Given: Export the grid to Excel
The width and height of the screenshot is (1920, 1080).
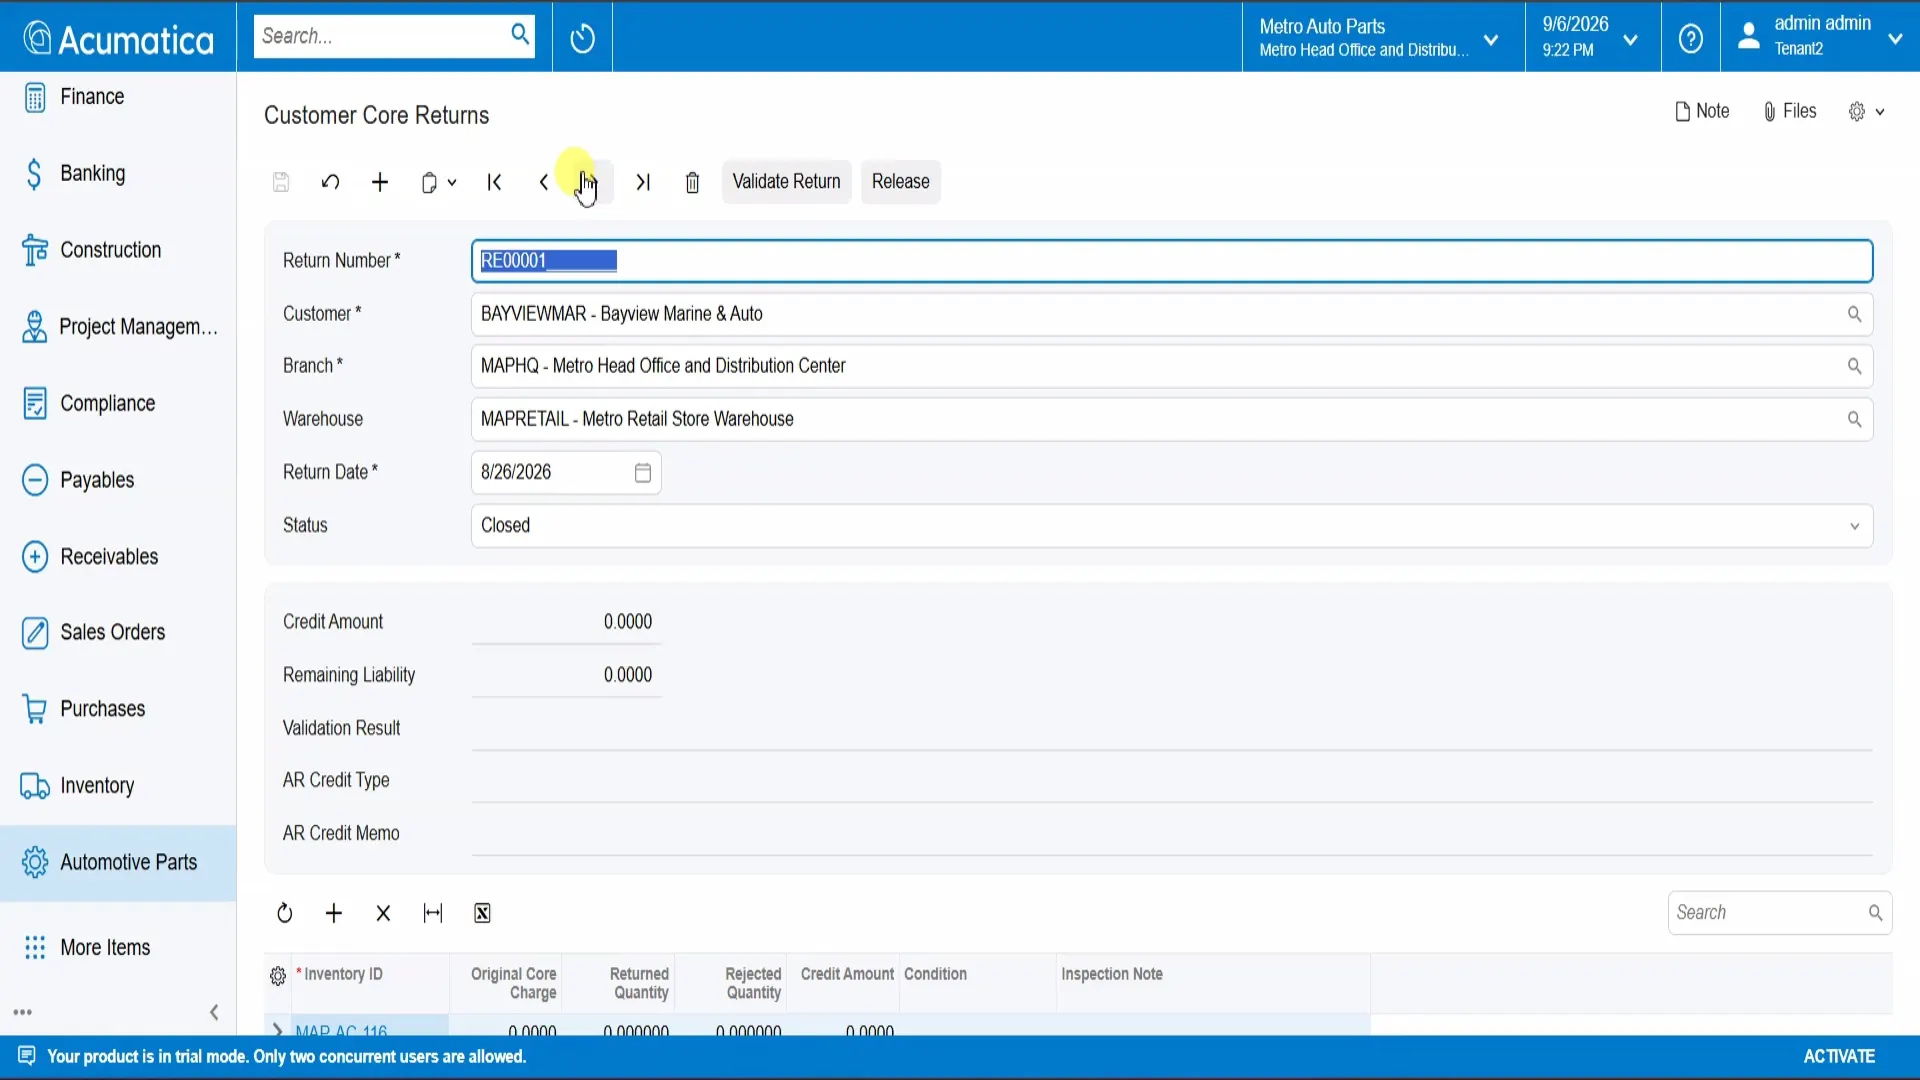Looking at the screenshot, I should 482,913.
